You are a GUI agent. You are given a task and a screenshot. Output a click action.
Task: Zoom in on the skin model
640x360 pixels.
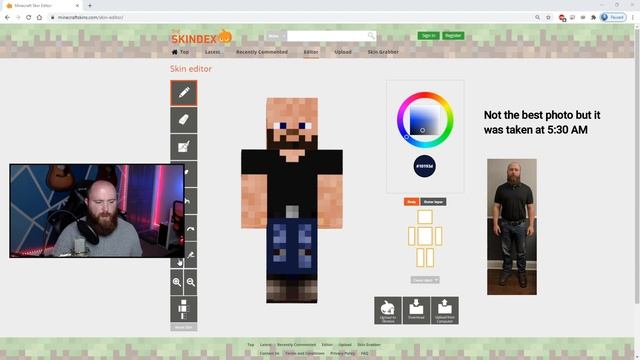[x=177, y=282]
